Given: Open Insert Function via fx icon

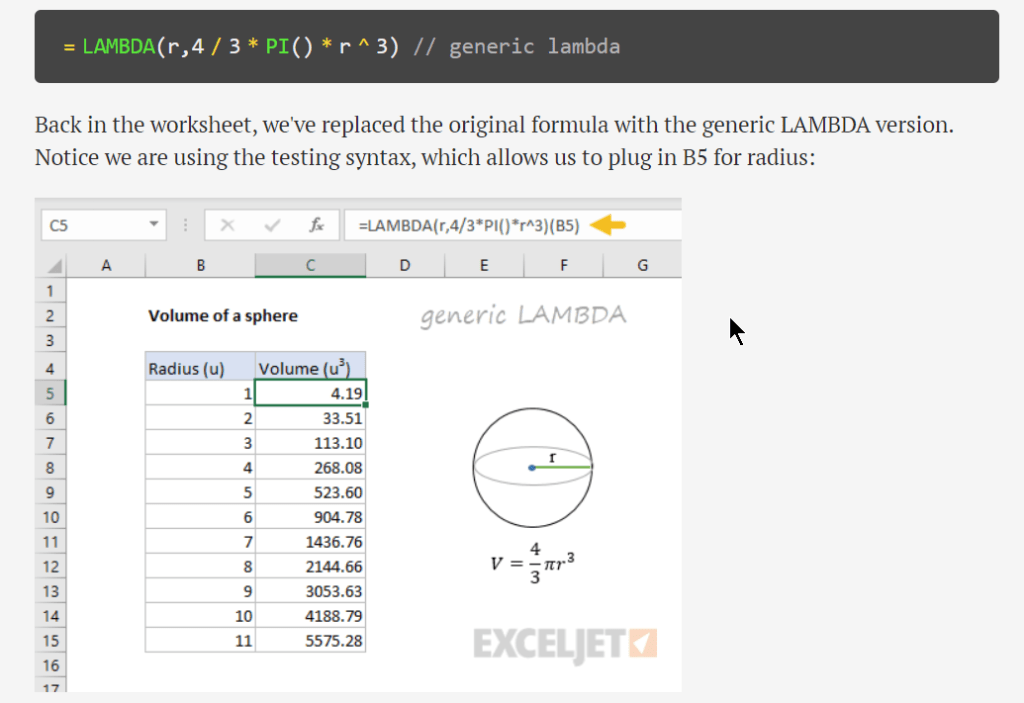Looking at the screenshot, I should click(316, 226).
